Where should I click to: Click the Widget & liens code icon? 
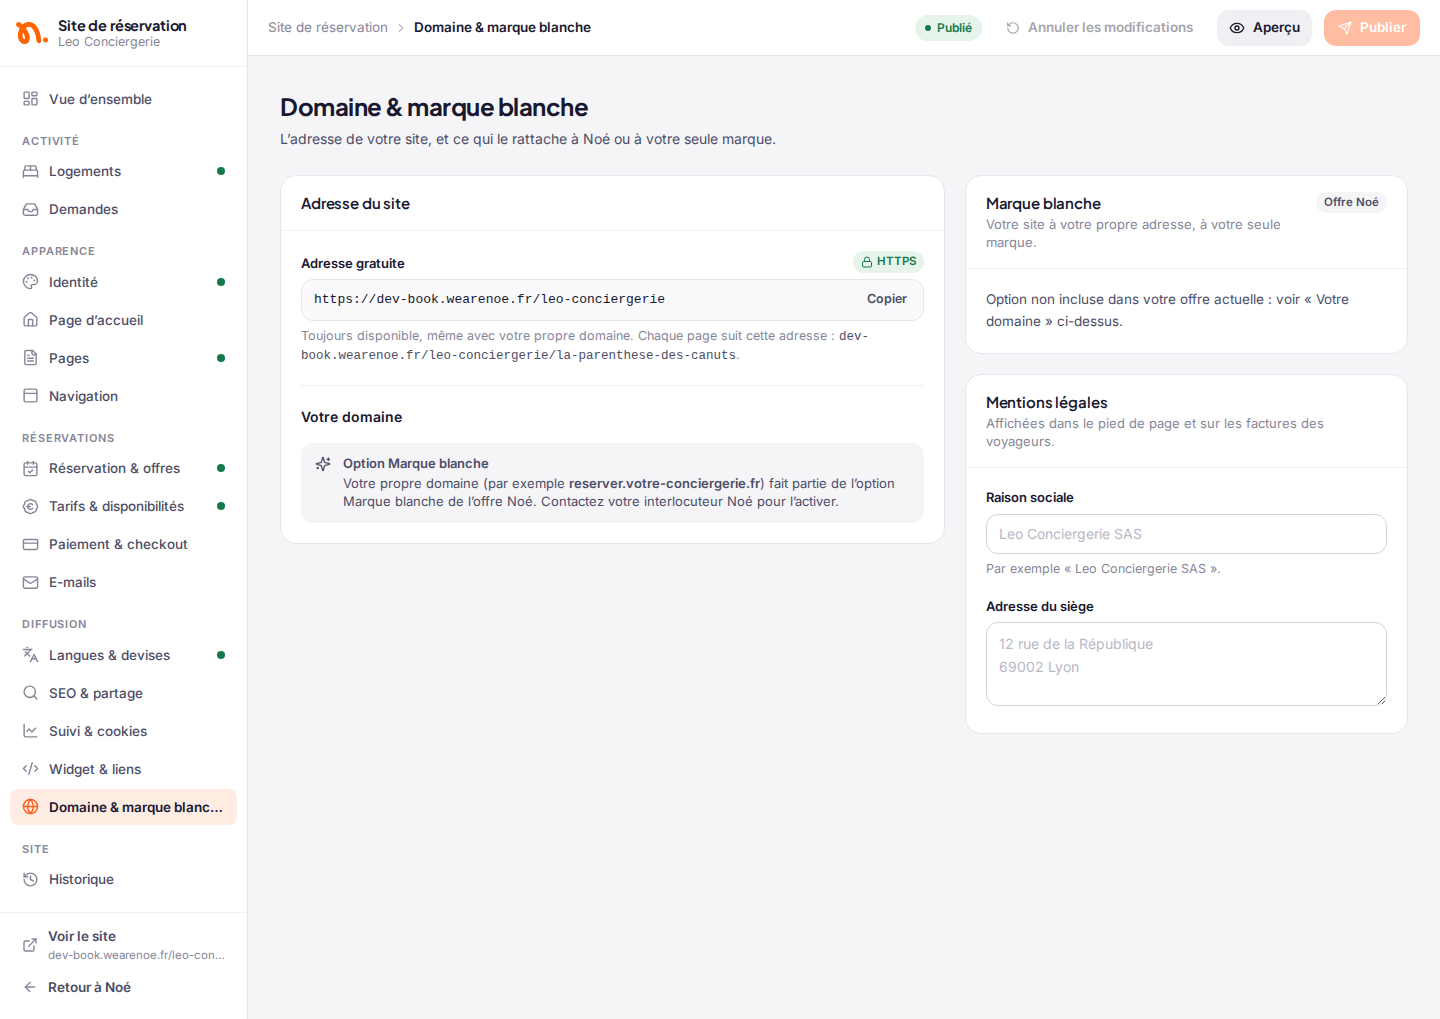pyautogui.click(x=31, y=769)
